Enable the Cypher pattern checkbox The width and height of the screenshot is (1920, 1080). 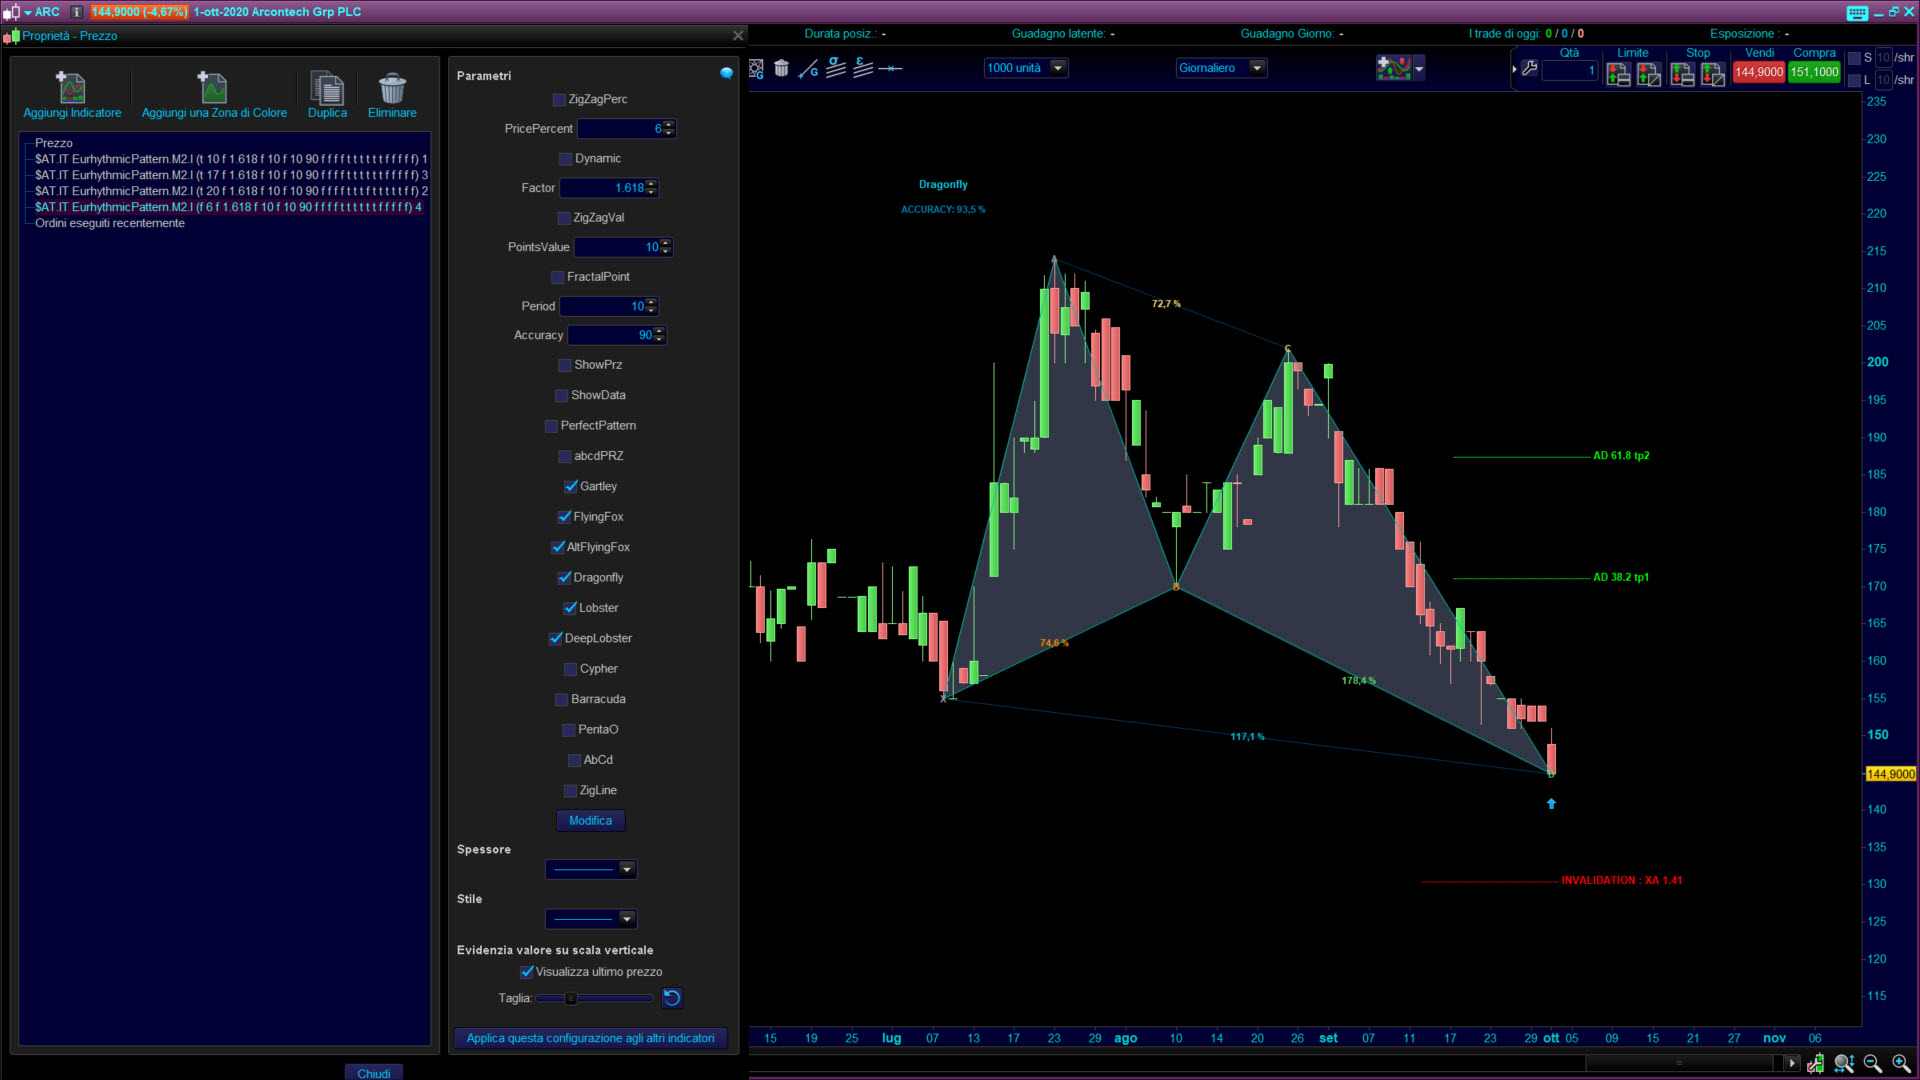point(571,669)
